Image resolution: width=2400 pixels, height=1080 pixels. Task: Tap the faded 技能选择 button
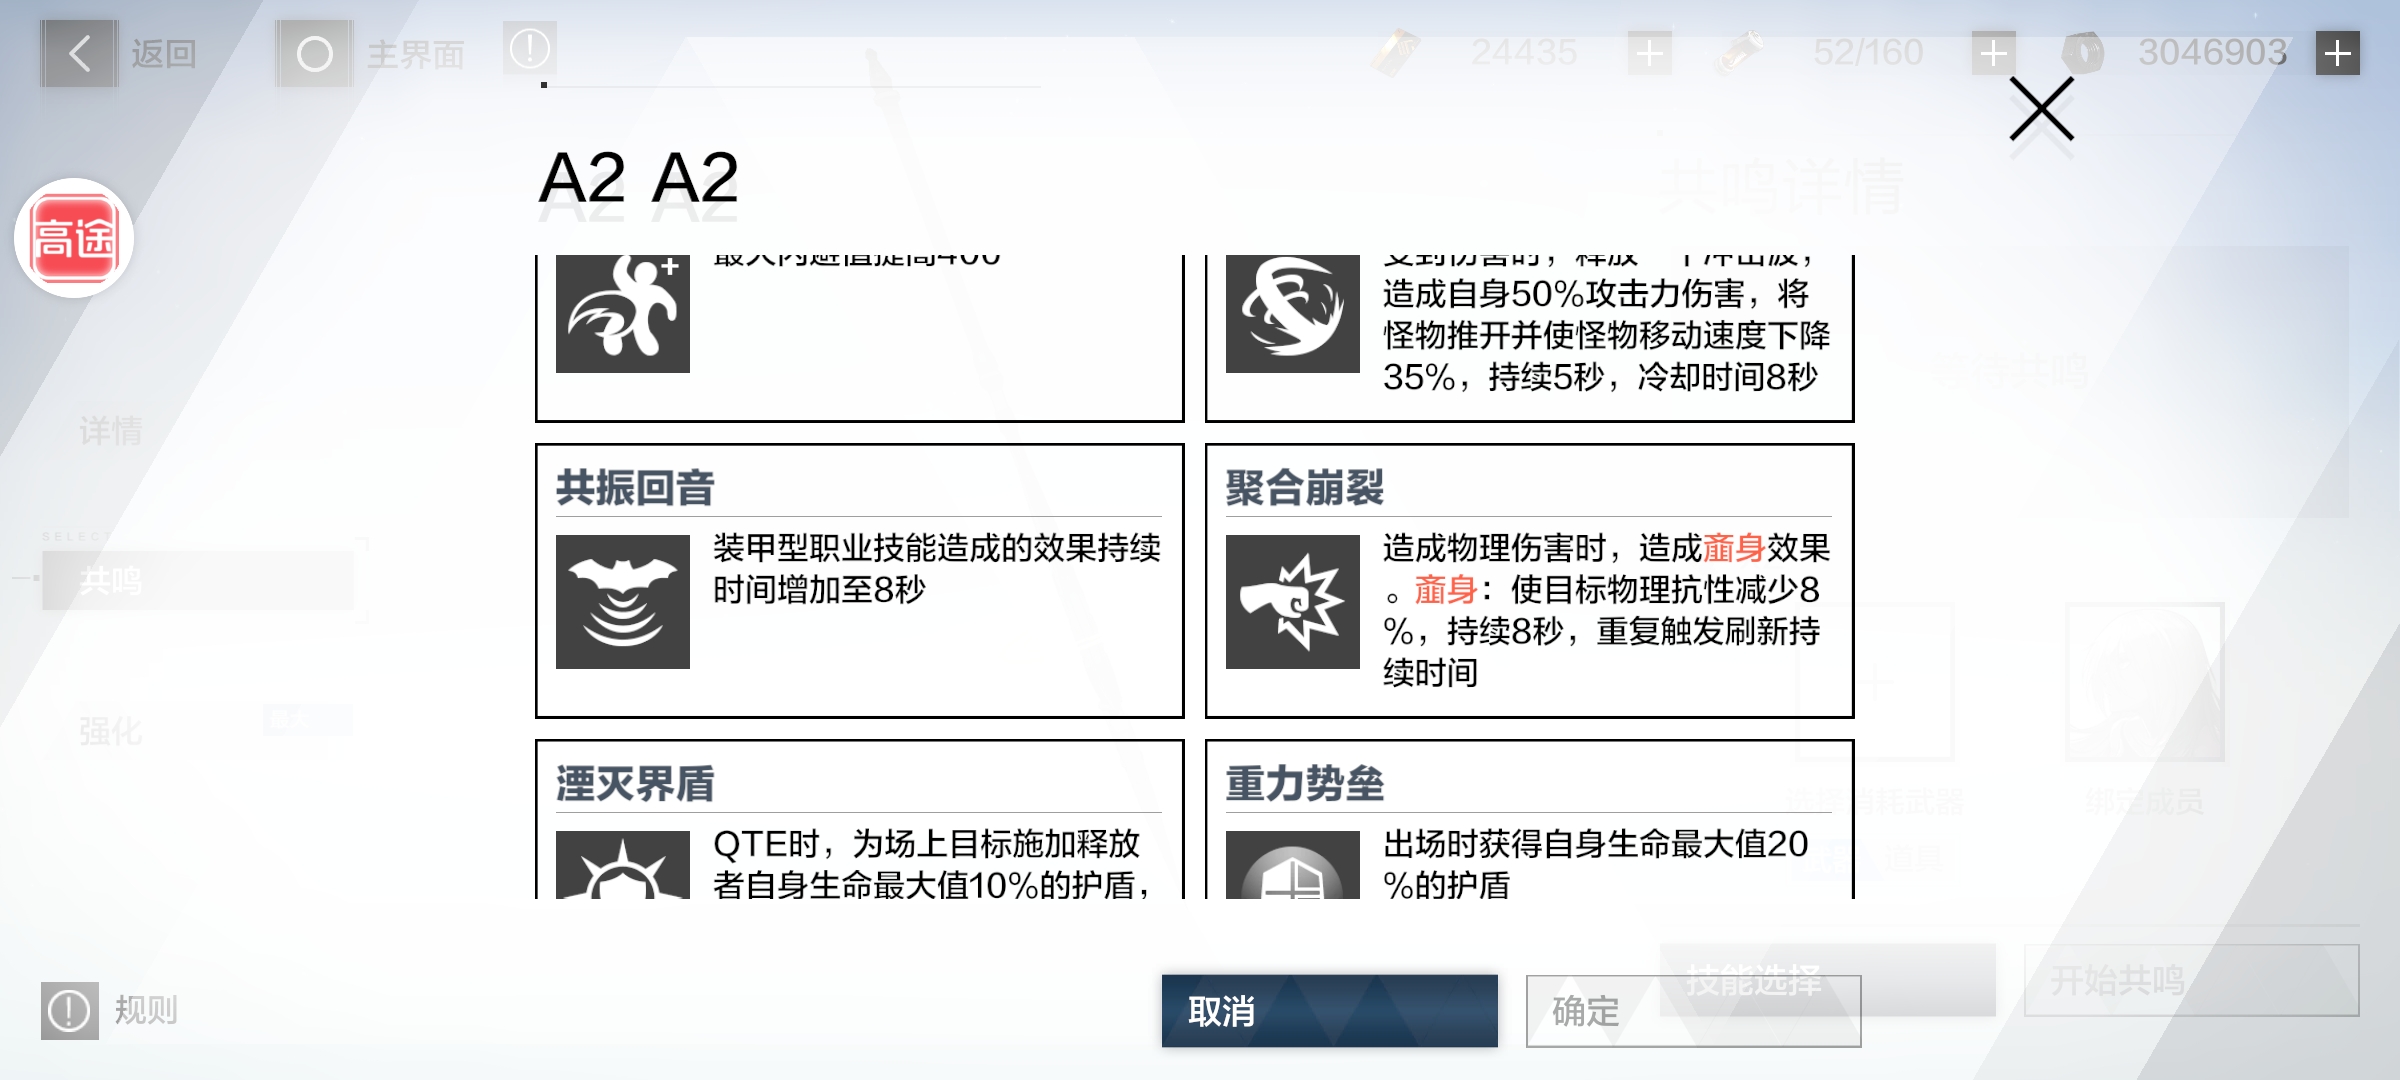point(1828,980)
